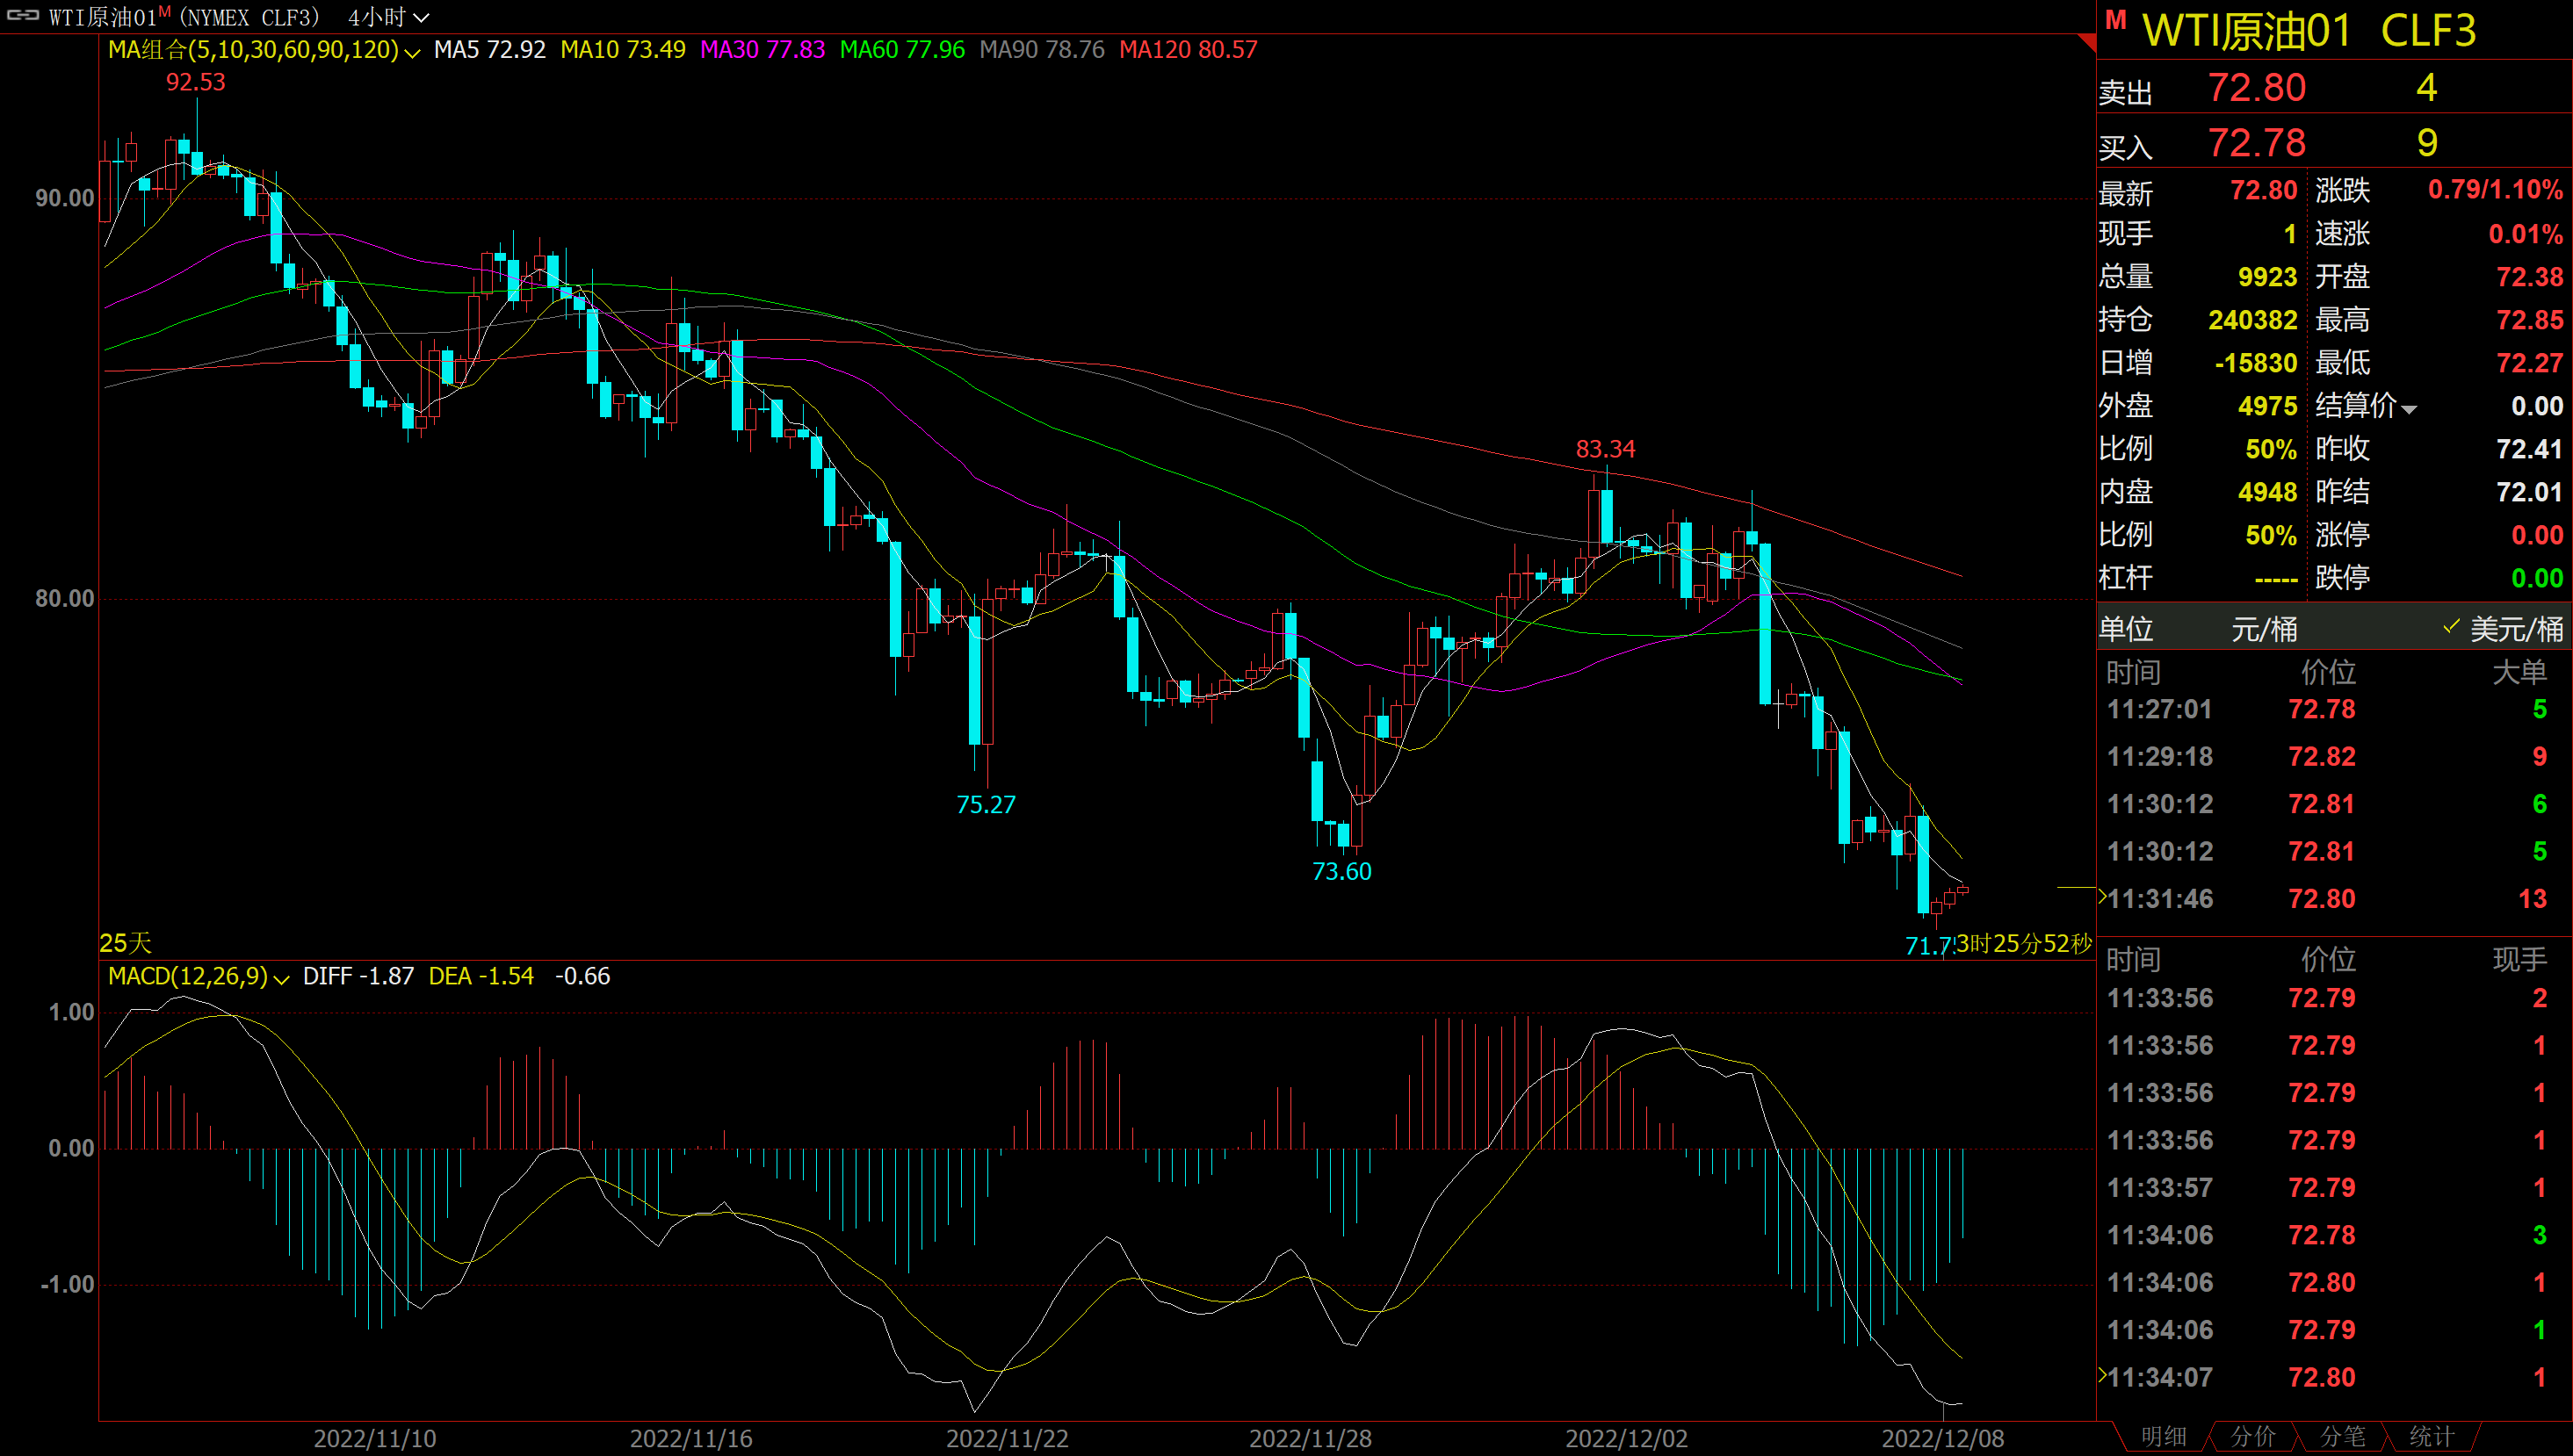Click the 2022/11/22 date on the time axis
Screen dimensions: 2573x1456
(x=1007, y=1439)
